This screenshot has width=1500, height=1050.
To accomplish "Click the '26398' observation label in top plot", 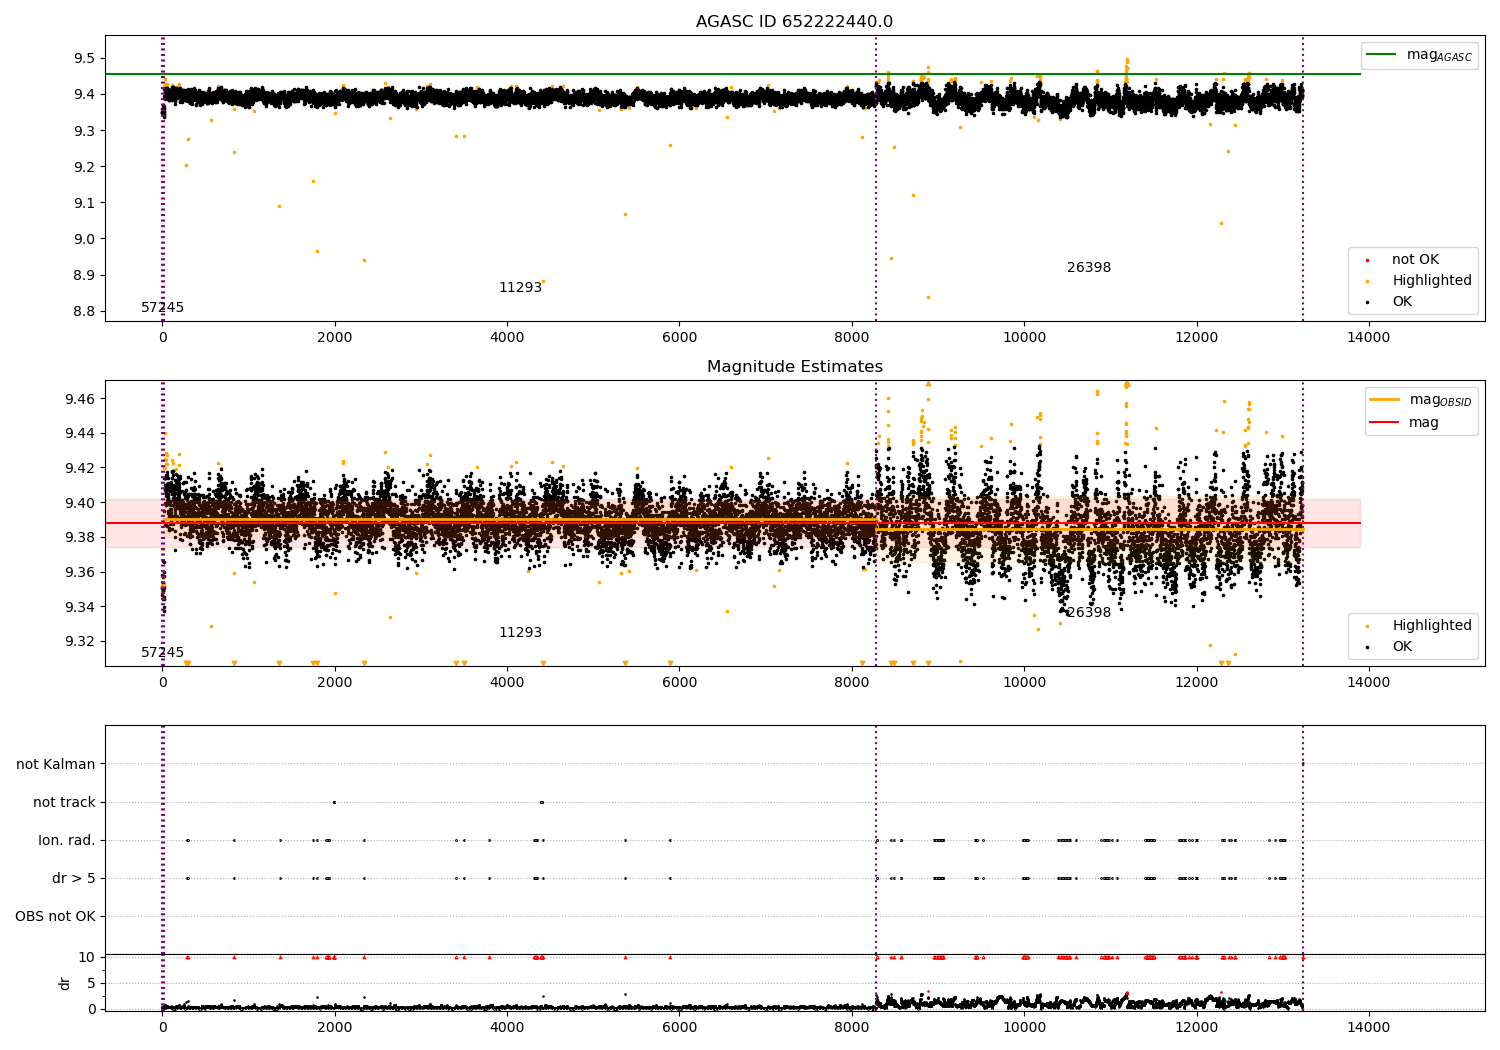I will coord(1089,268).
